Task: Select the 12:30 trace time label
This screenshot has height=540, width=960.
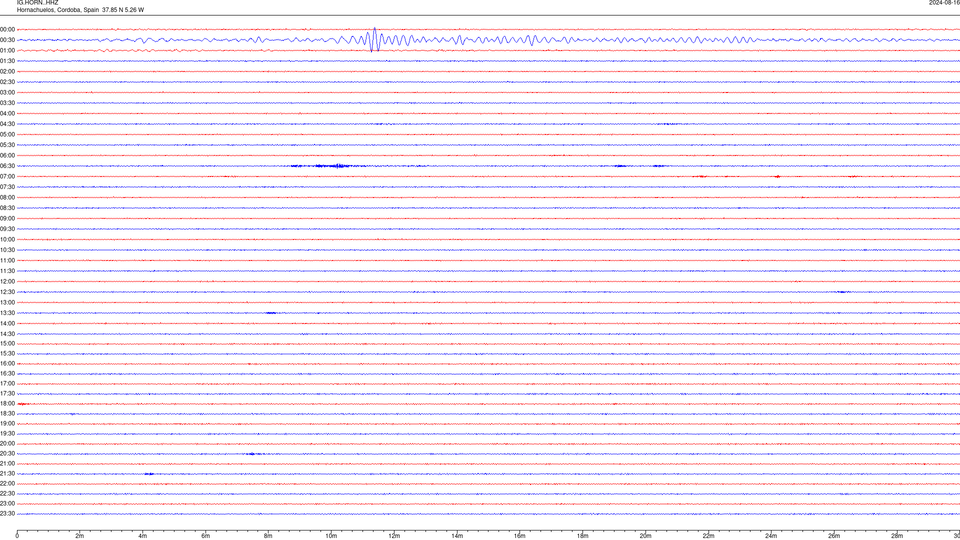Action: coord(7,292)
